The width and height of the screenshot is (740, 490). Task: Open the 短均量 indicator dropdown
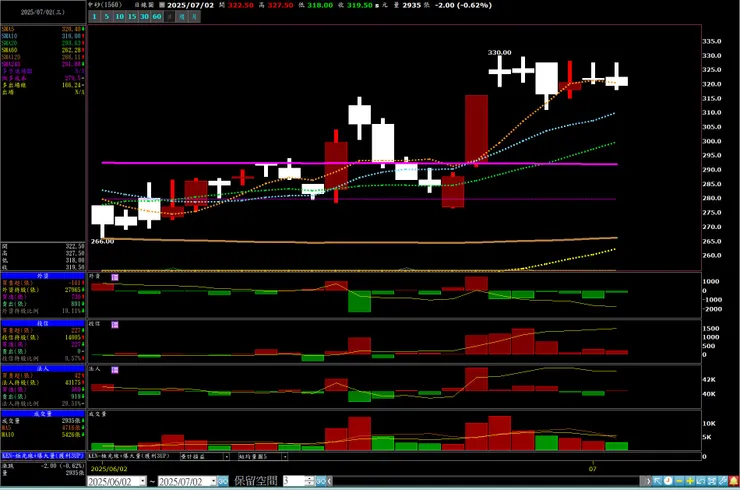tap(285, 456)
